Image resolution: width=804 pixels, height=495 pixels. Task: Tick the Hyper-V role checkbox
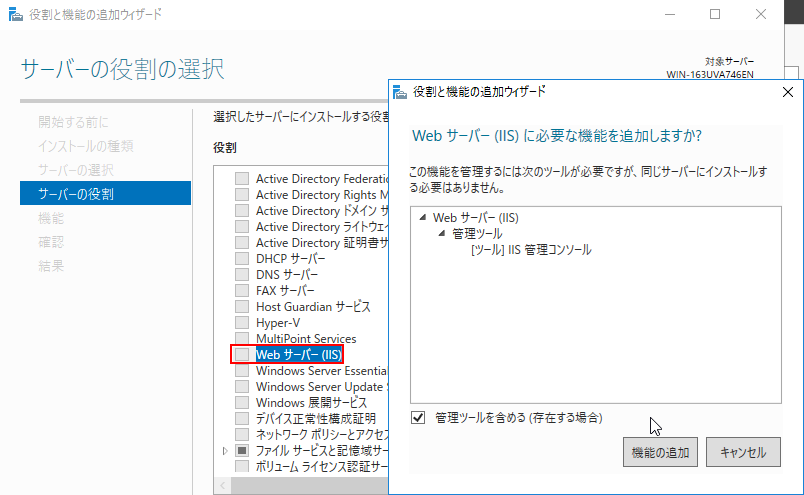[241, 323]
